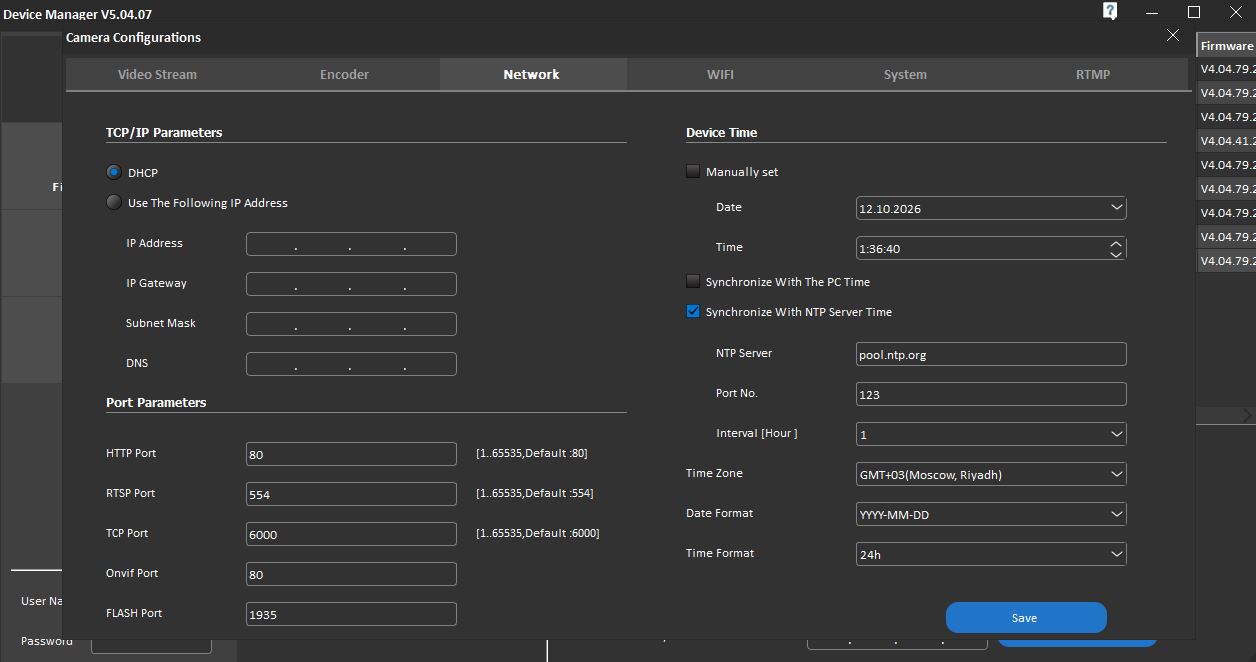This screenshot has height=662, width=1256.
Task: Switch to the Video Stream tab
Action: point(157,74)
